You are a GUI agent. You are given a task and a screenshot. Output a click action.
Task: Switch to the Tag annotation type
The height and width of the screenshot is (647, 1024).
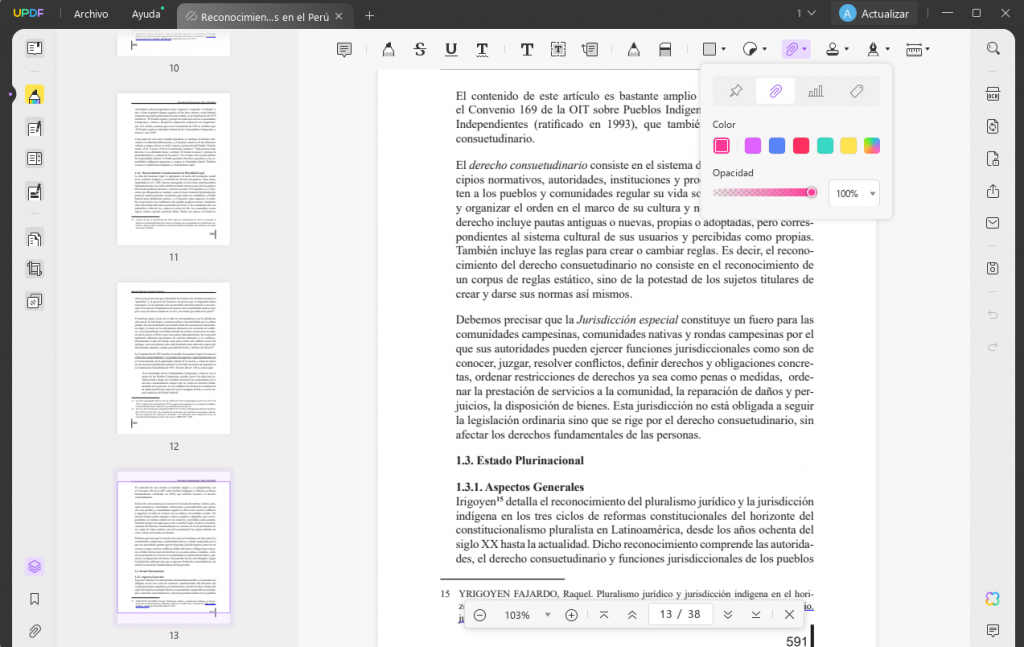coord(857,91)
